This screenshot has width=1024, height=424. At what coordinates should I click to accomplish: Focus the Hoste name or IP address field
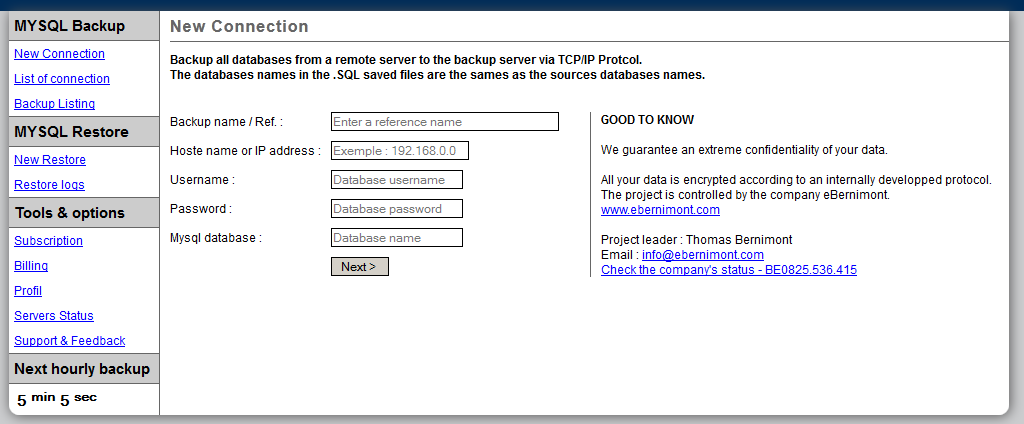tap(399, 151)
